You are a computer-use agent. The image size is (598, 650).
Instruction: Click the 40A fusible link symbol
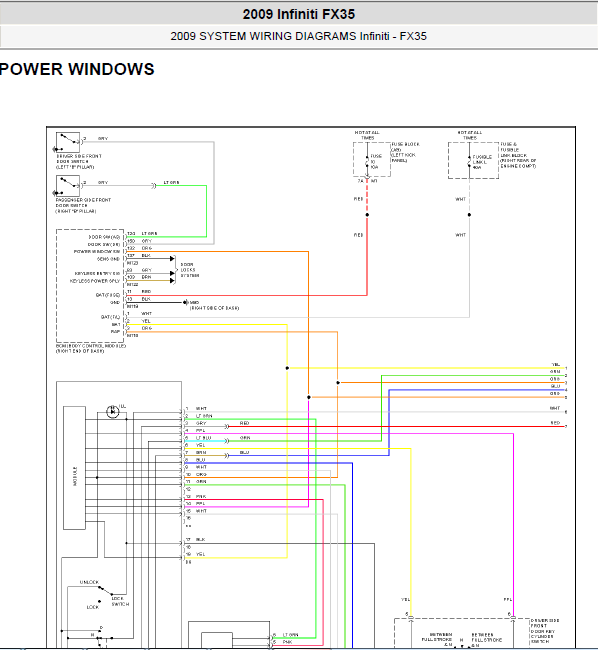(x=470, y=162)
